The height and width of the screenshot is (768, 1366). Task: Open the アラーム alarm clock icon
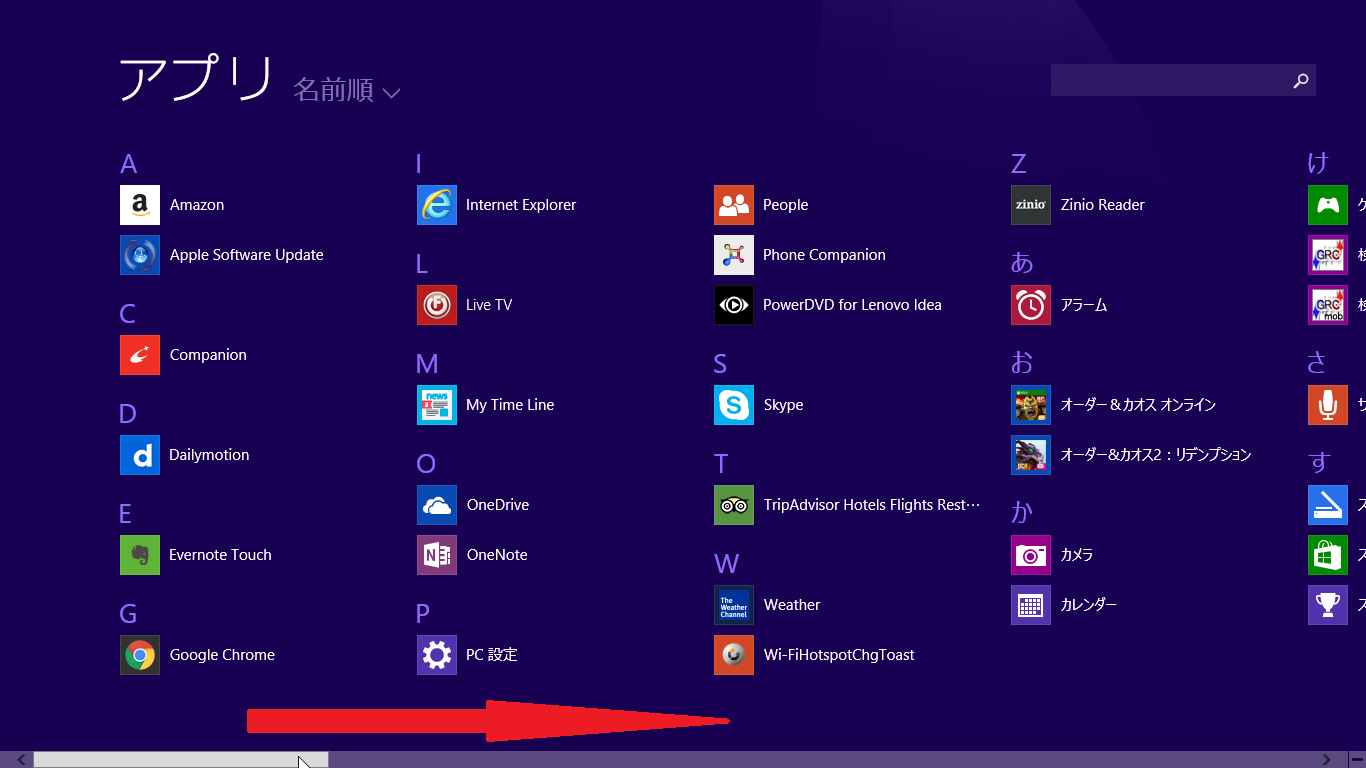pyautogui.click(x=1031, y=305)
